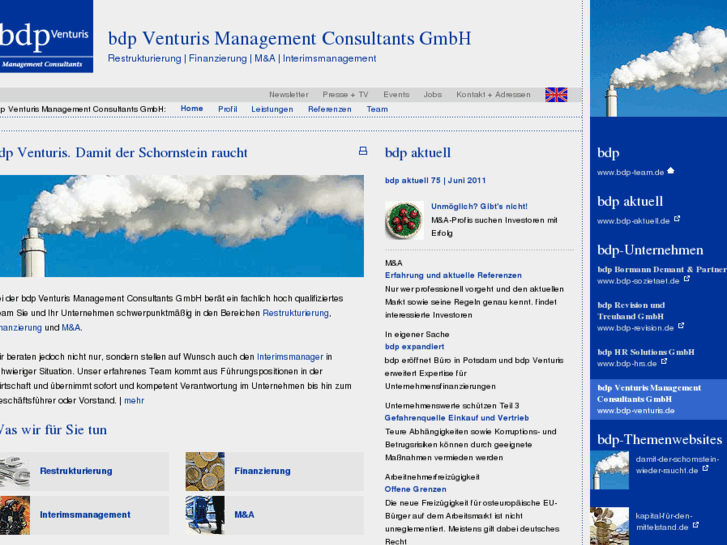
Task: Click the wrenches icon beside Restrukturierung
Action: [15, 471]
